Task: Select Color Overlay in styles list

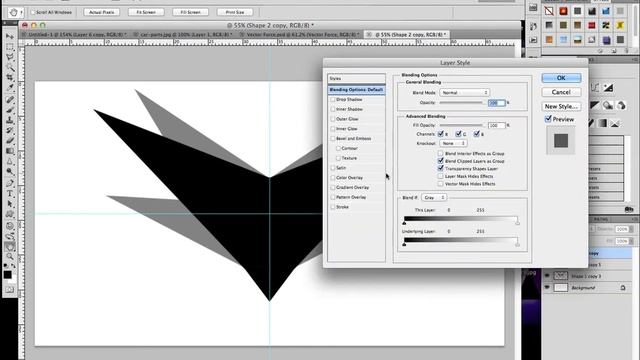Action: (349, 178)
